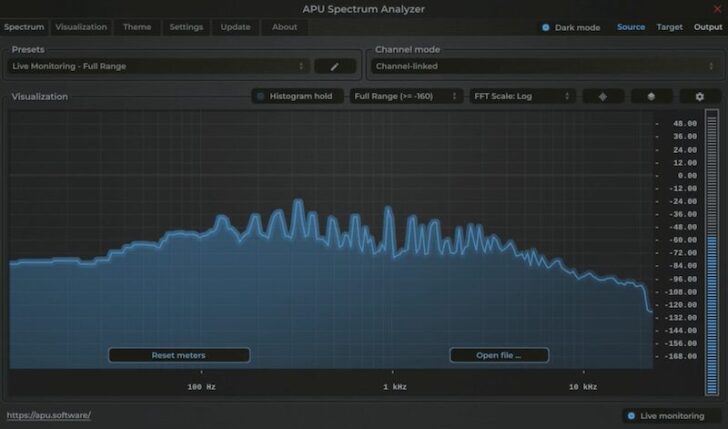Click the Open file ... button
Screen dimensions: 728x429
click(x=499, y=355)
